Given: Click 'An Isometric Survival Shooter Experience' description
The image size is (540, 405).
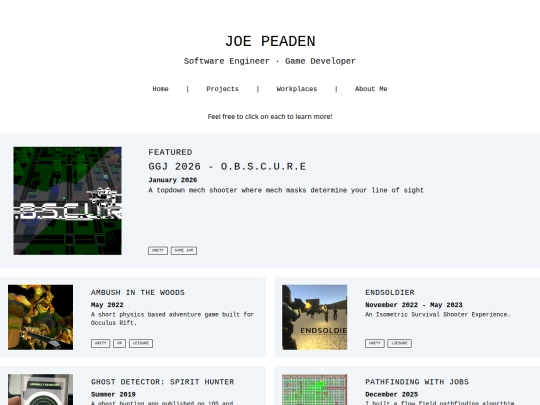Looking at the screenshot, I should (x=437, y=314).
